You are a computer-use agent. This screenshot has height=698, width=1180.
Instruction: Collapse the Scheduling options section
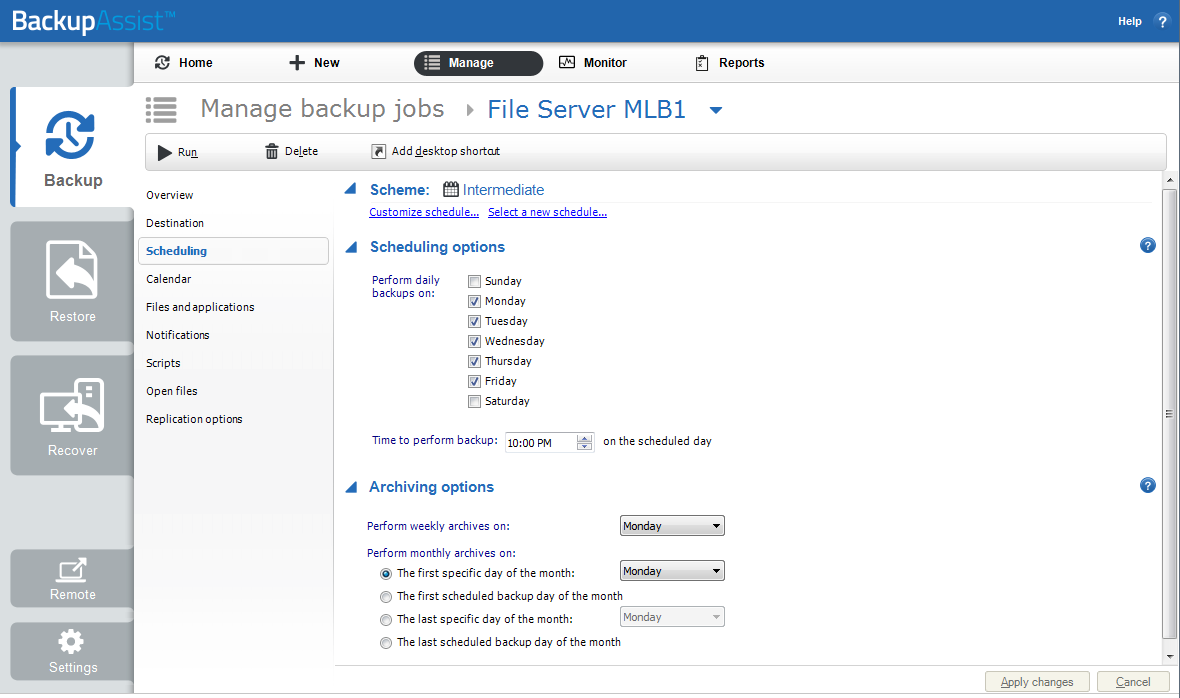(x=351, y=247)
